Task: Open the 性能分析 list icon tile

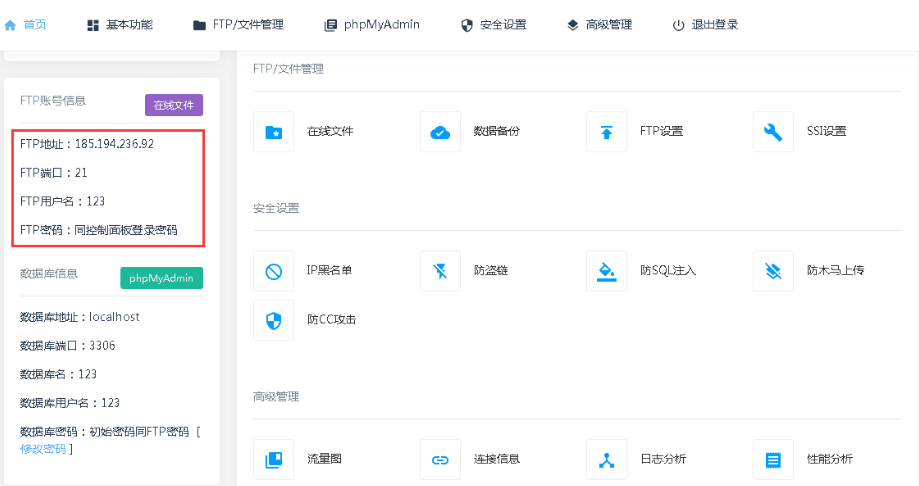Action: [773, 460]
